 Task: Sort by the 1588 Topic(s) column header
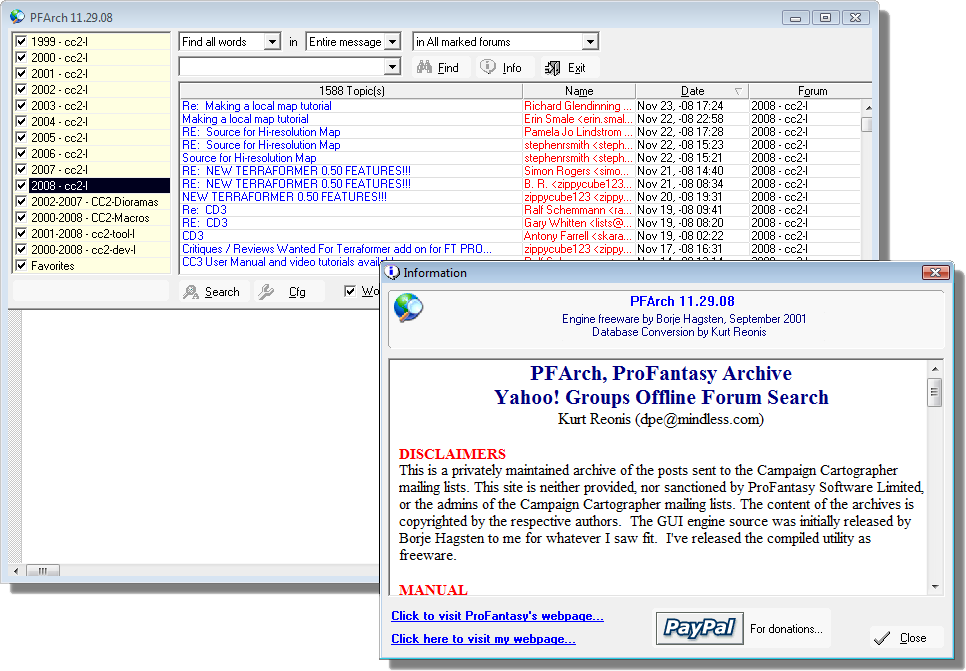click(351, 91)
